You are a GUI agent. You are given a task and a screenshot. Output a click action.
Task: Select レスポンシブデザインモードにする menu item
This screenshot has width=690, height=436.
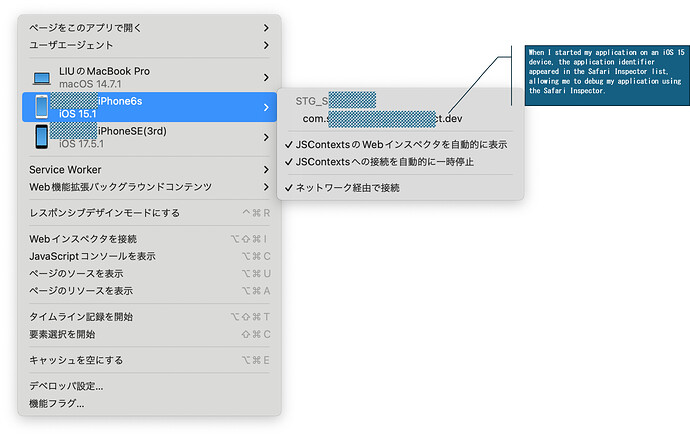coord(105,213)
